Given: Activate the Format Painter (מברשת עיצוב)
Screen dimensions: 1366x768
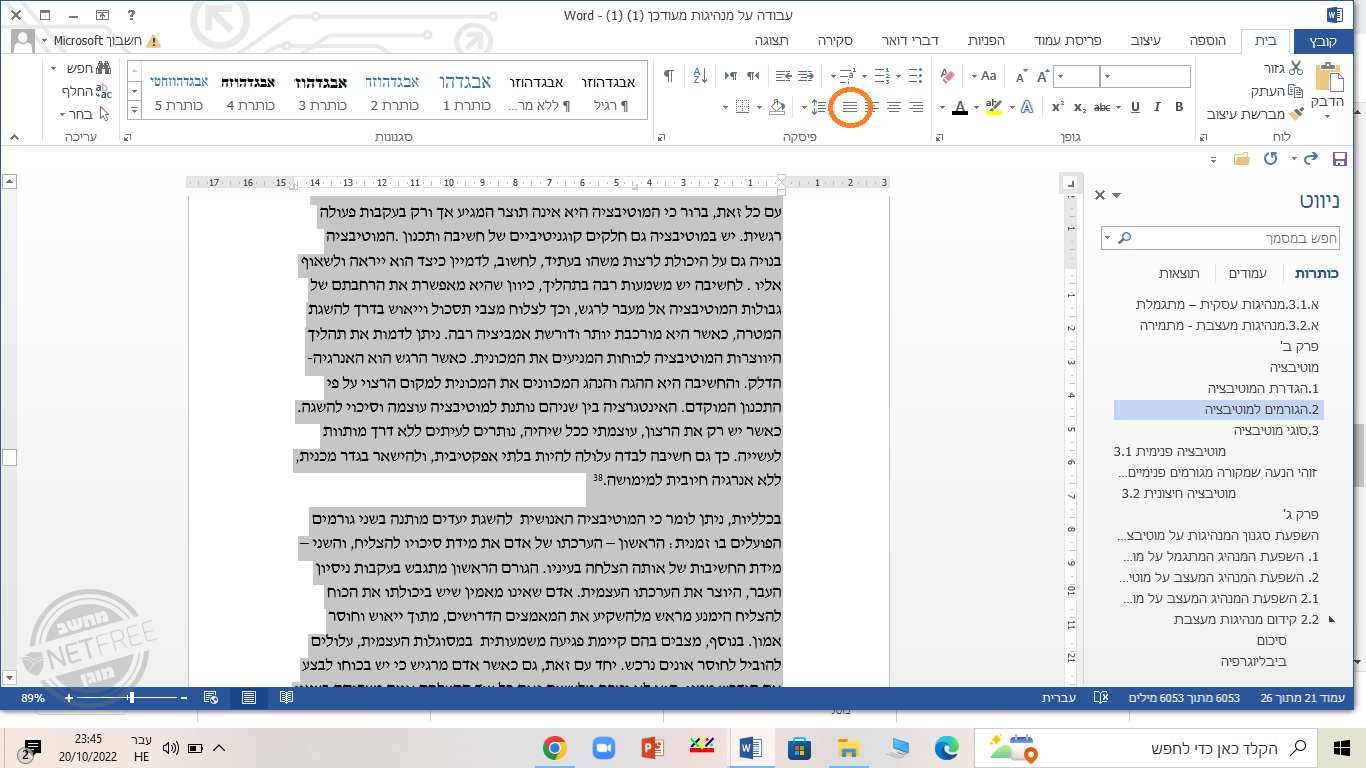Looking at the screenshot, I should tap(1255, 114).
